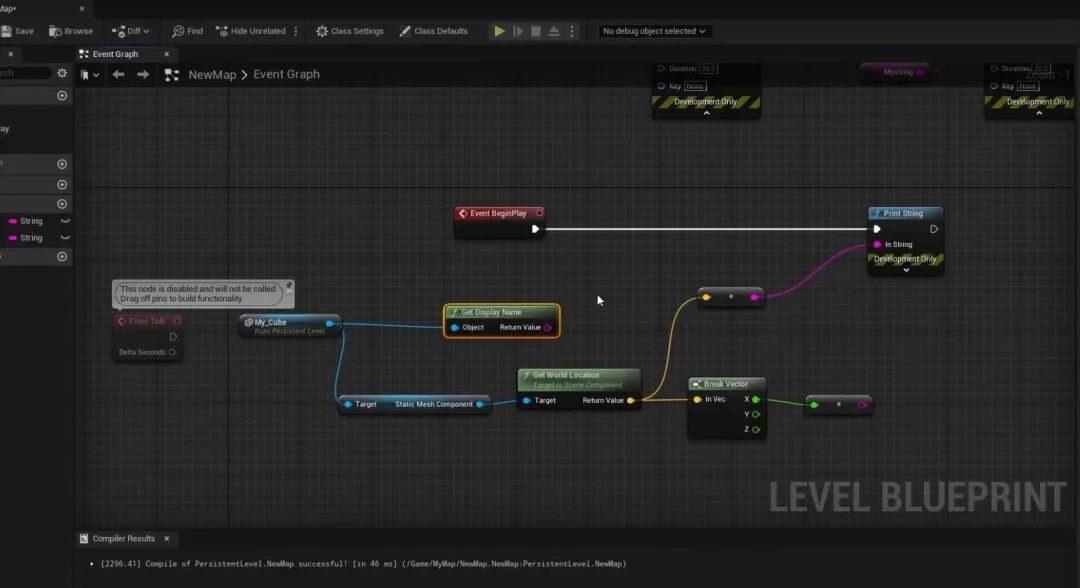Open the Diff dropdown

coord(130,31)
